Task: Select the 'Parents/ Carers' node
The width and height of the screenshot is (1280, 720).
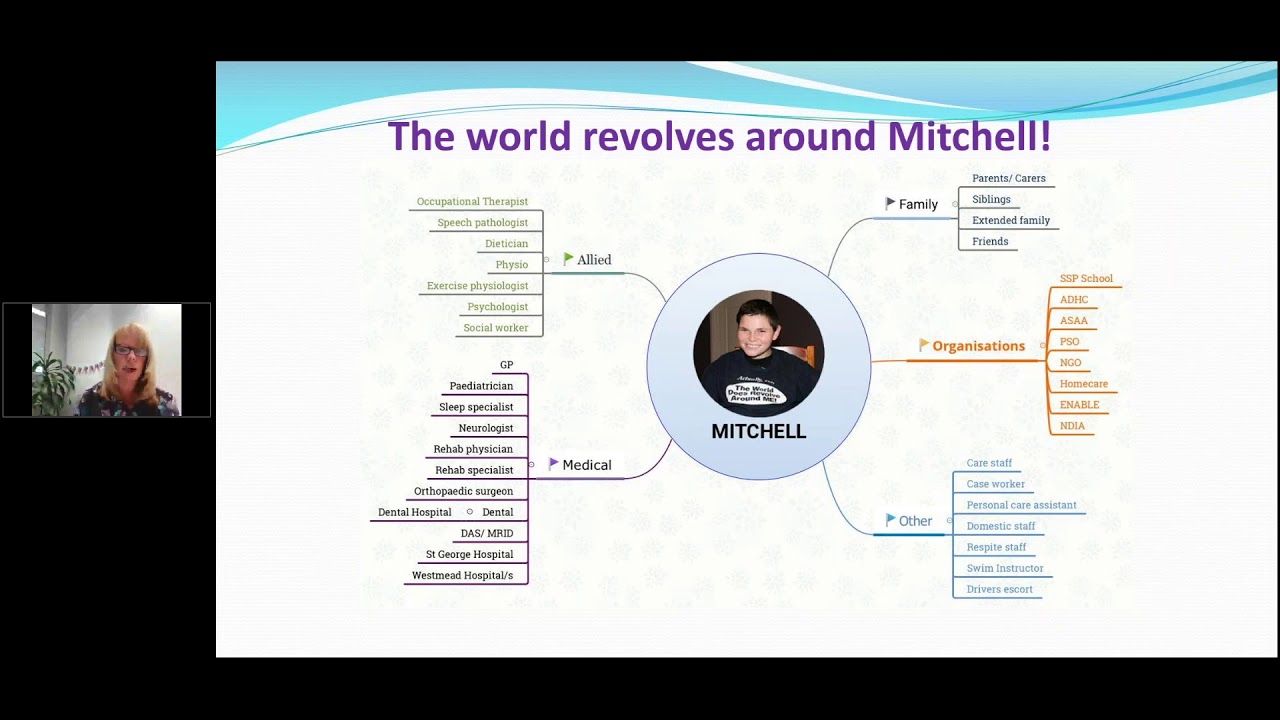Action: [1009, 178]
